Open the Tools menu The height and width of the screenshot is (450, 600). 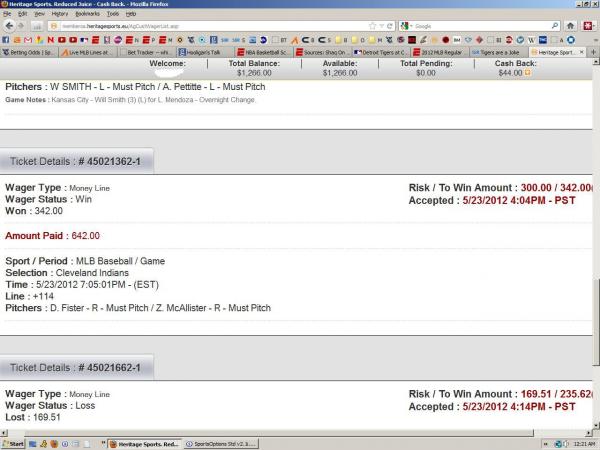pyautogui.click(x=112, y=14)
